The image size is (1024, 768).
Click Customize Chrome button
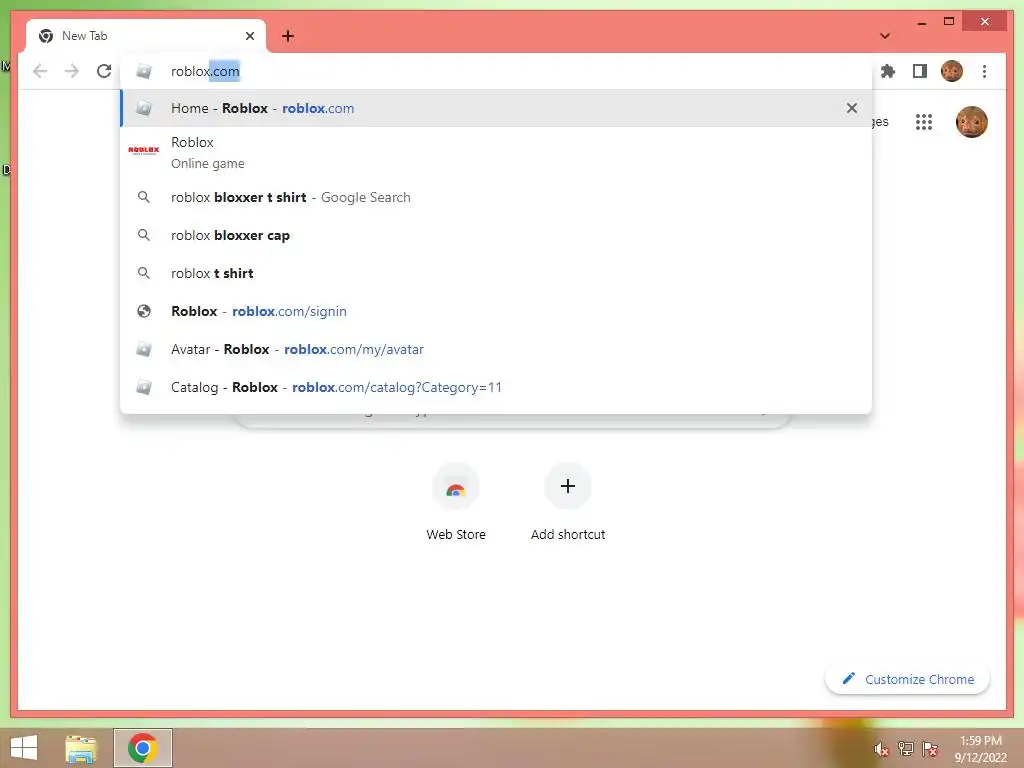(x=908, y=679)
